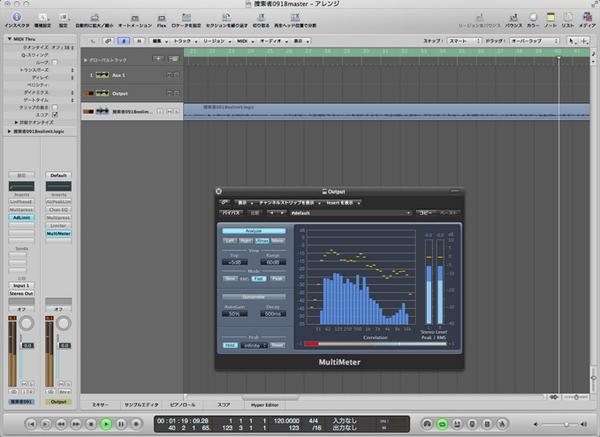Screen dimensions: 600x437
Task: Open the Region (リージョン) menu in Arrange
Action: point(217,41)
